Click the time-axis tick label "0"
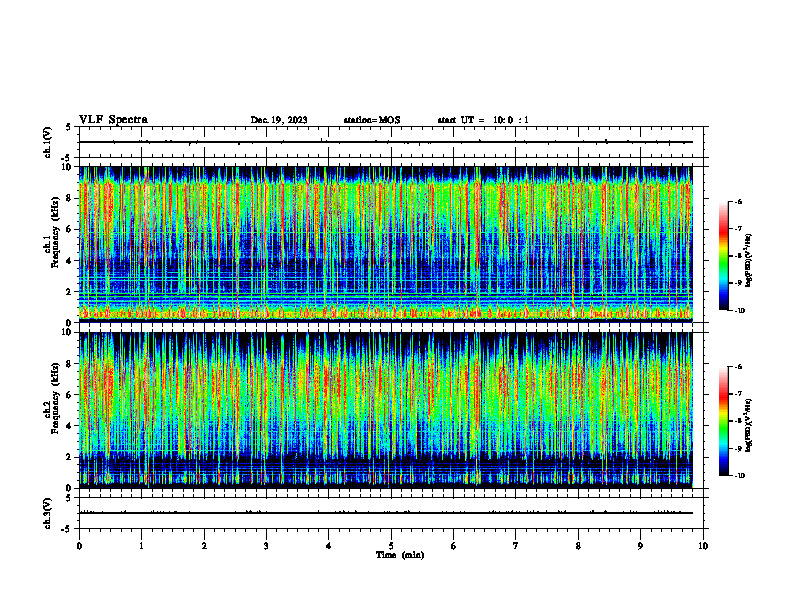The height and width of the screenshot is (612, 792). click(x=79, y=546)
